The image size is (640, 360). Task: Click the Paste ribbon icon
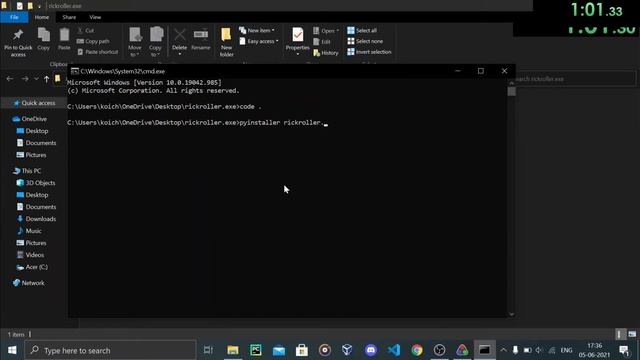pos(64,35)
